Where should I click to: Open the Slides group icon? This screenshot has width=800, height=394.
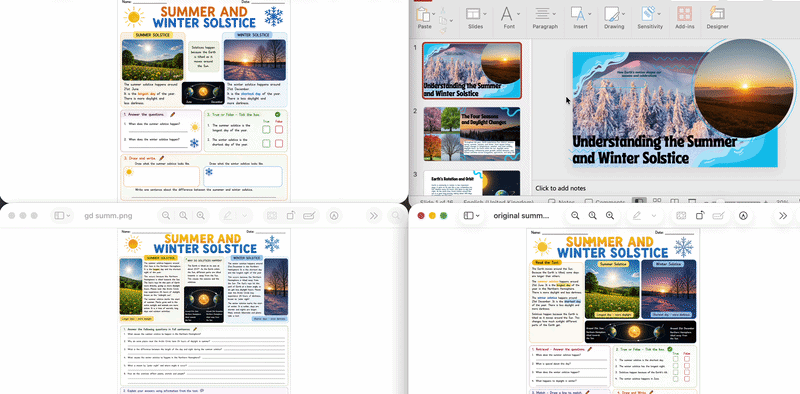(x=472, y=14)
